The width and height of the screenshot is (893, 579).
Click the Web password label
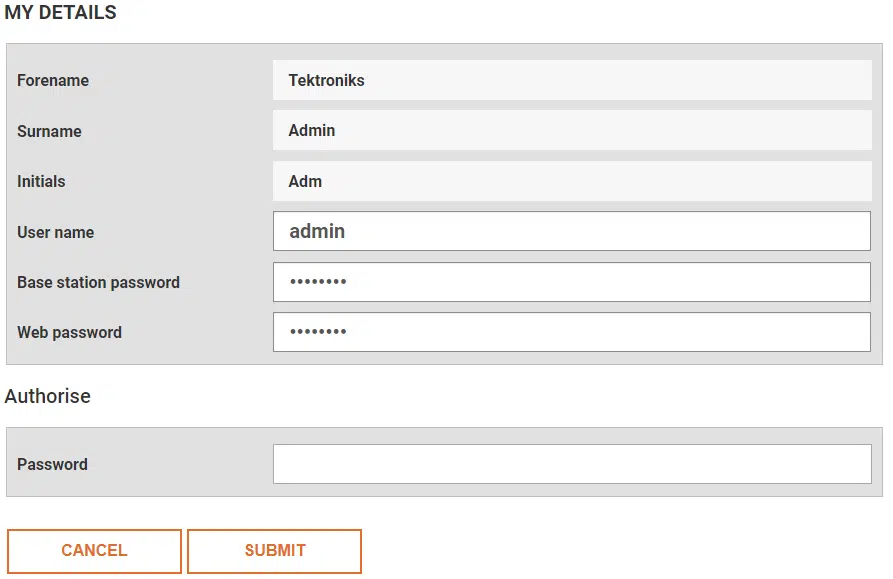69,332
